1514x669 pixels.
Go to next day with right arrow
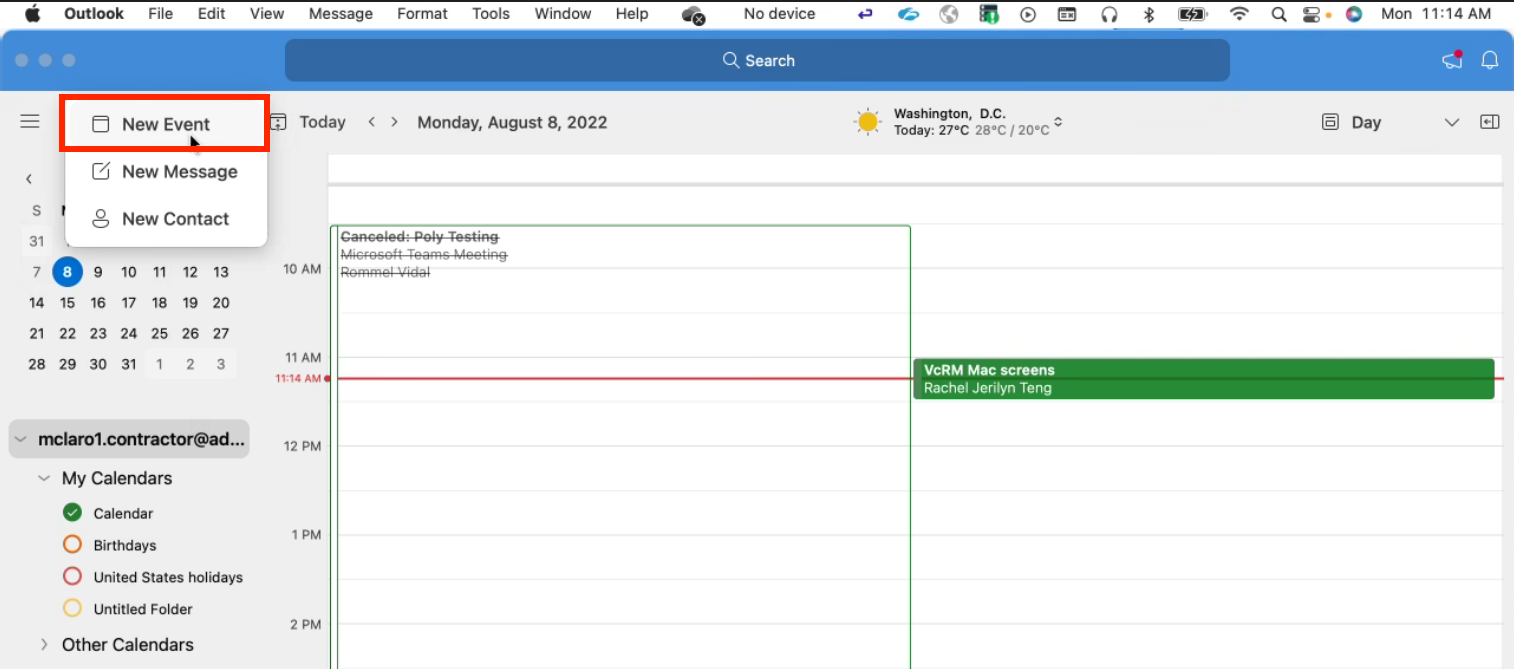click(395, 122)
